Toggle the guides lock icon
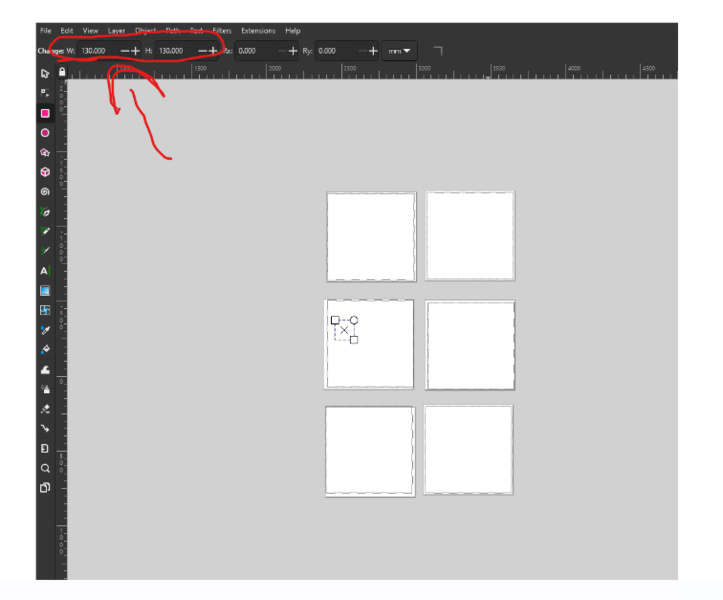Viewport: 723px width, 600px height. pos(62,72)
